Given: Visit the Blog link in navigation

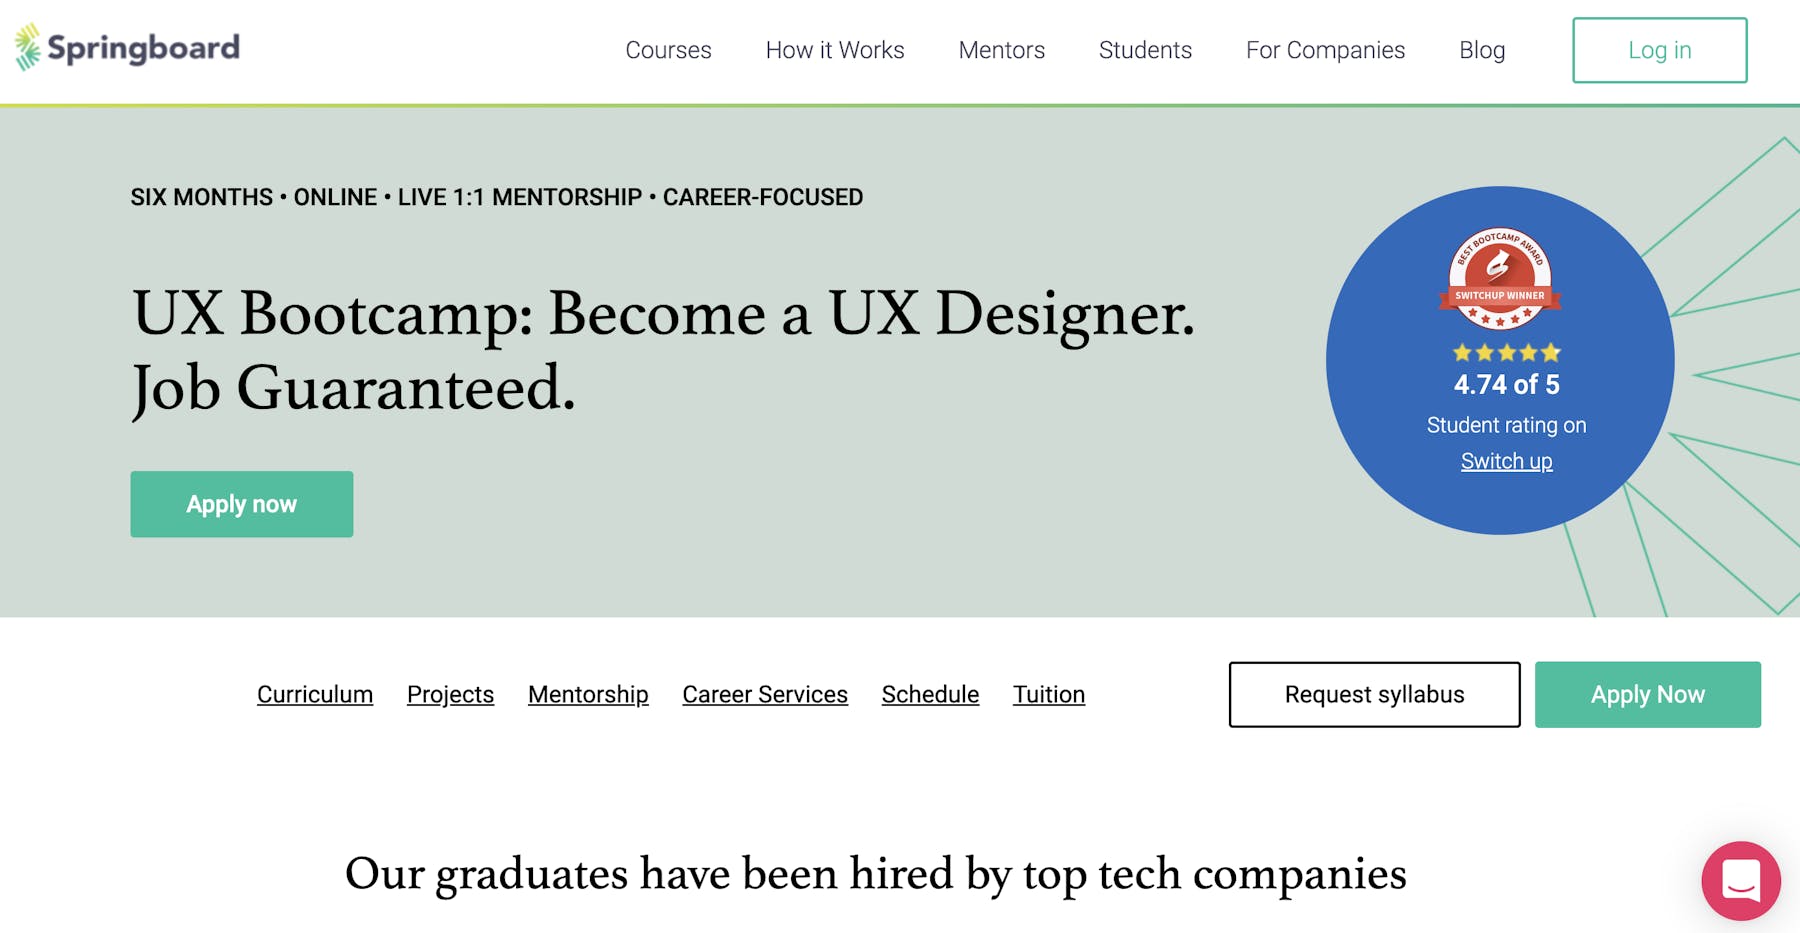Looking at the screenshot, I should pyautogui.click(x=1482, y=50).
